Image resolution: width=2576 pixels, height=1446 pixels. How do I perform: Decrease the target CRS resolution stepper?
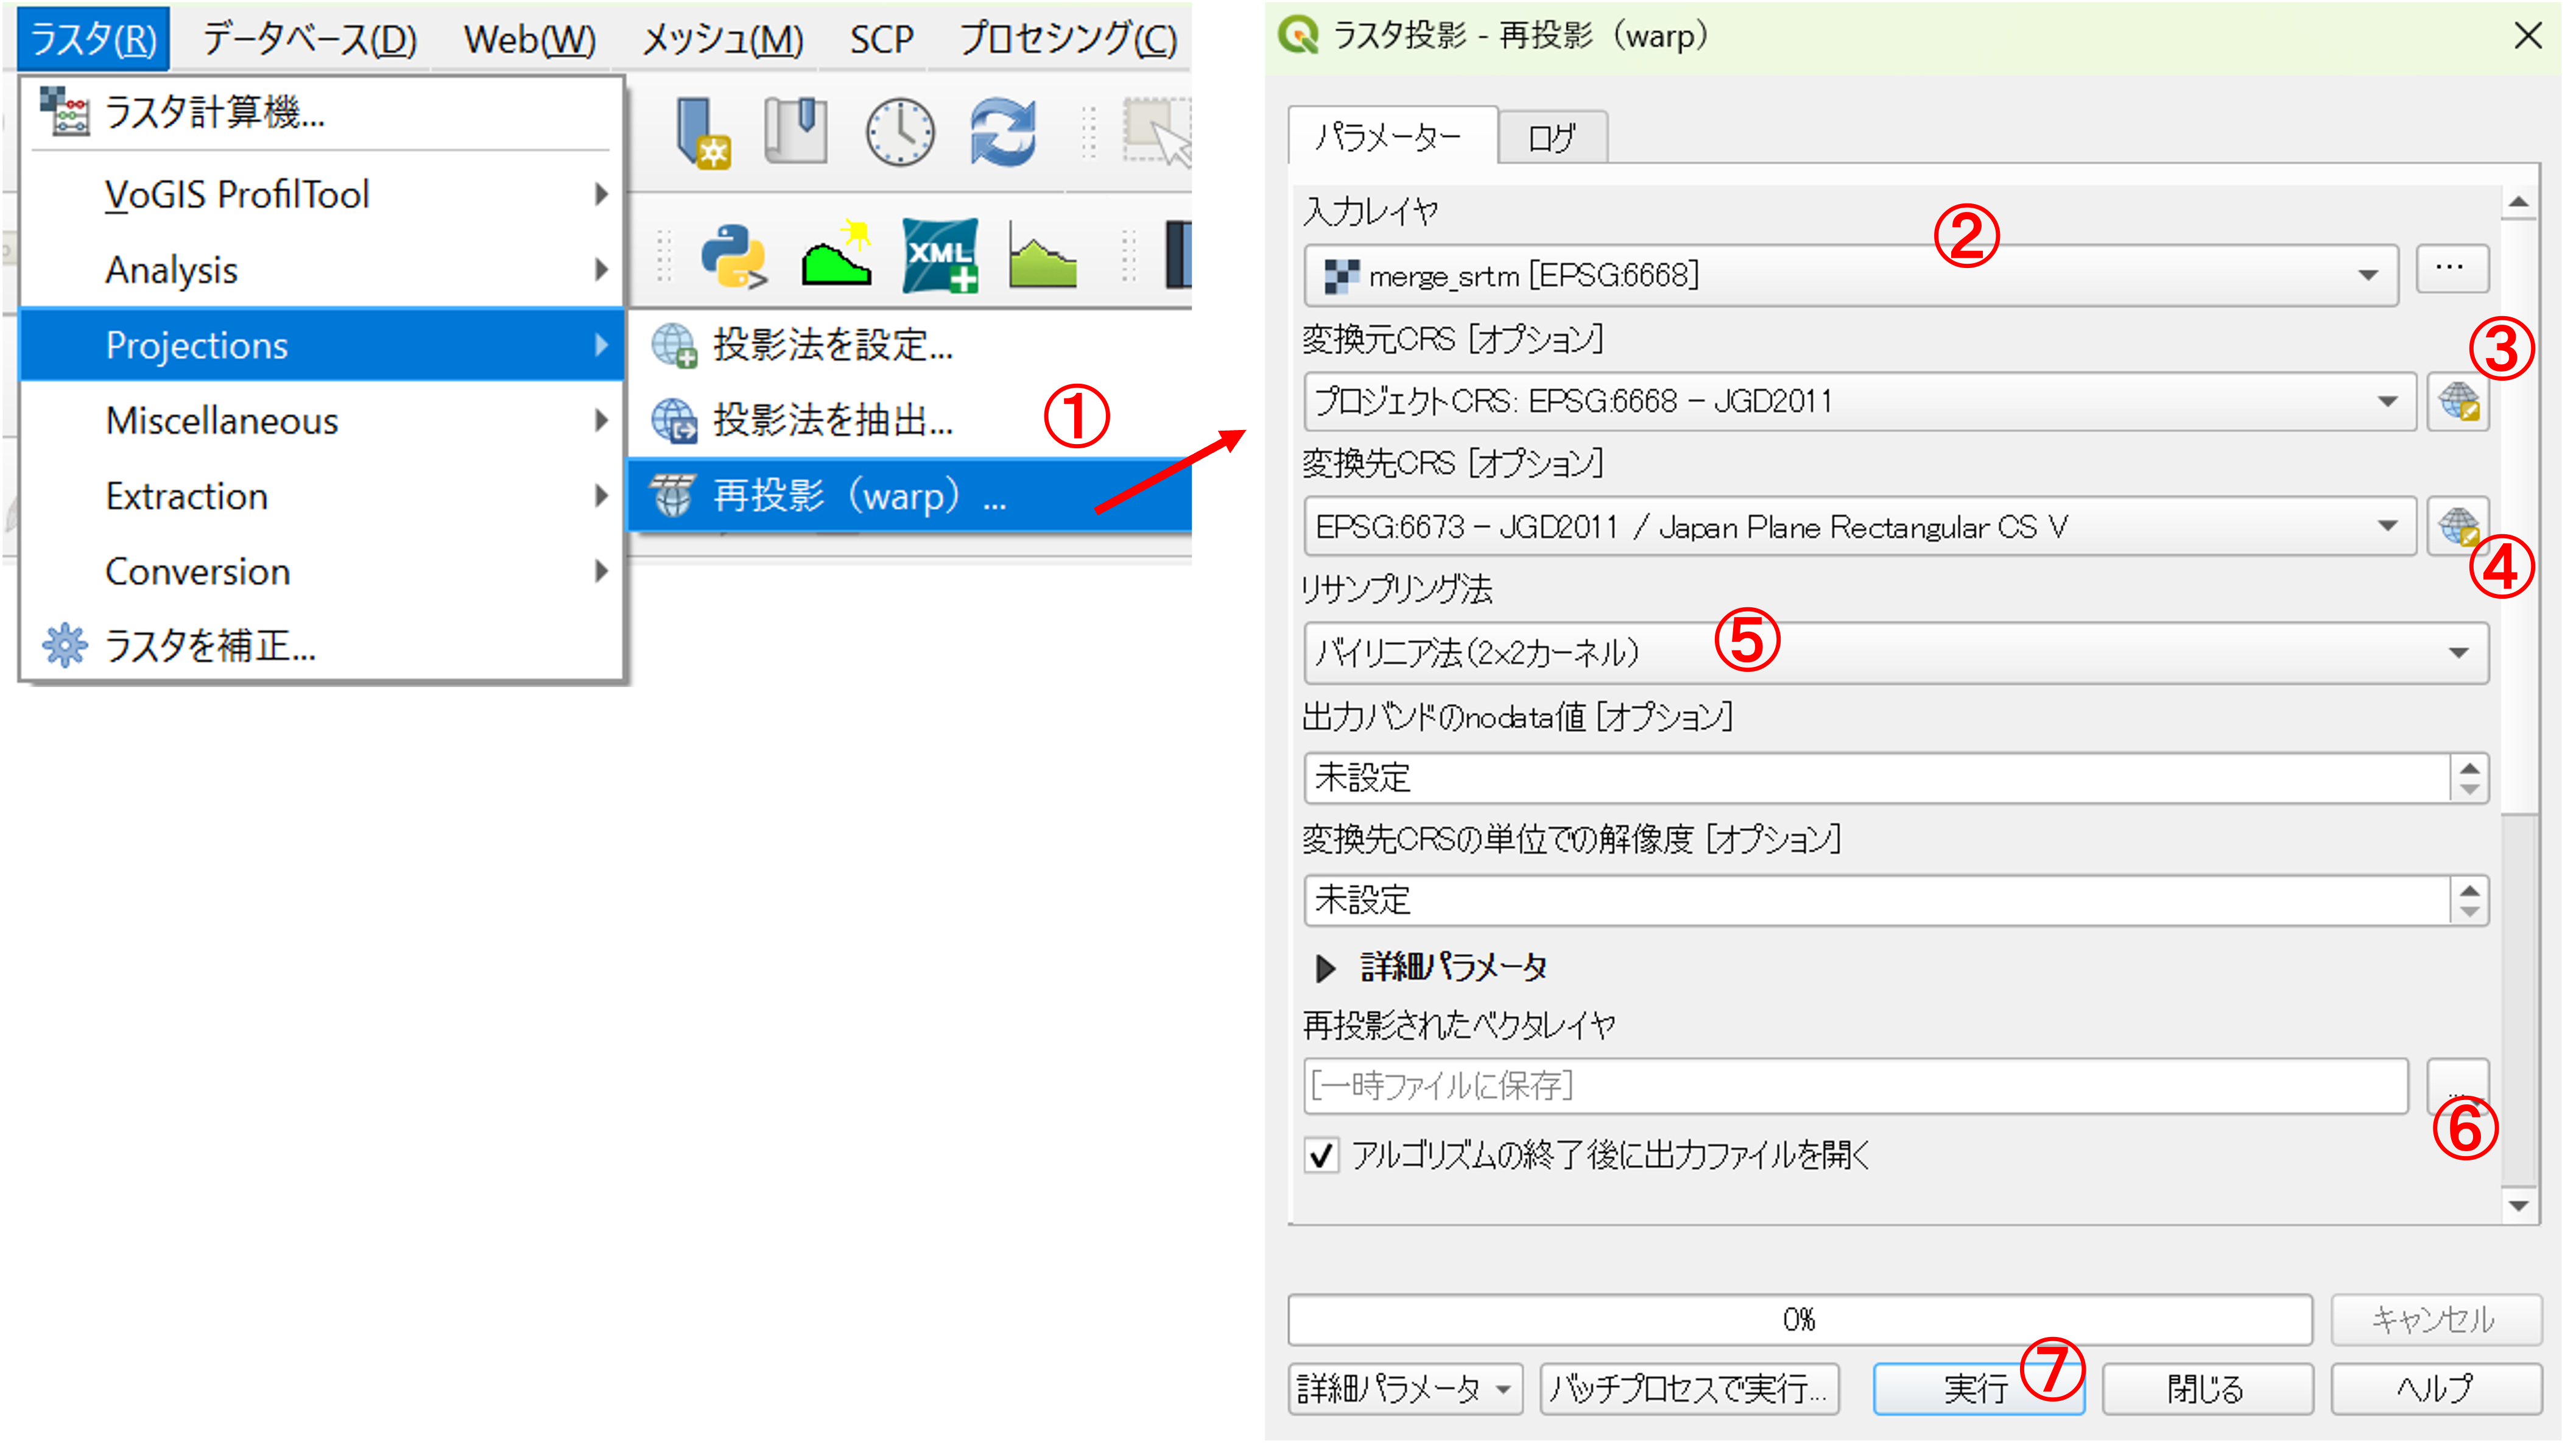2470,911
